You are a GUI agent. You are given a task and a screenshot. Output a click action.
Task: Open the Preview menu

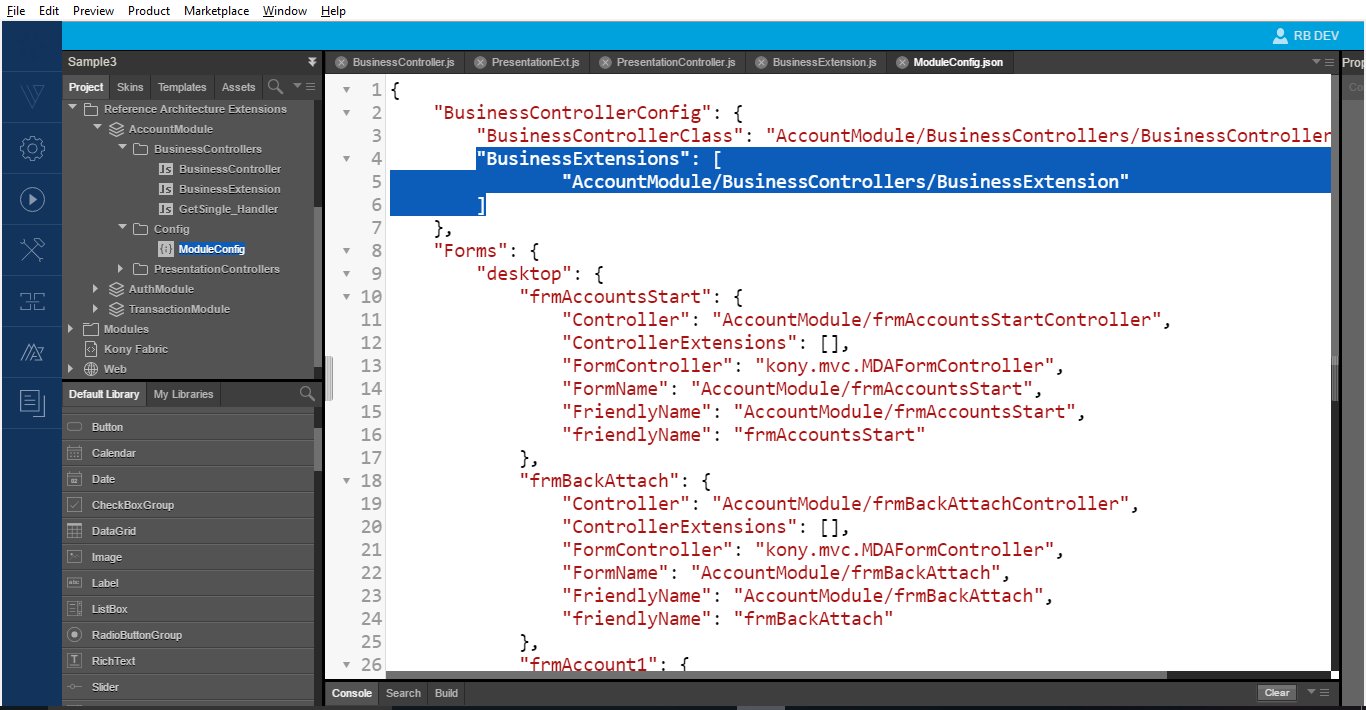tap(93, 11)
